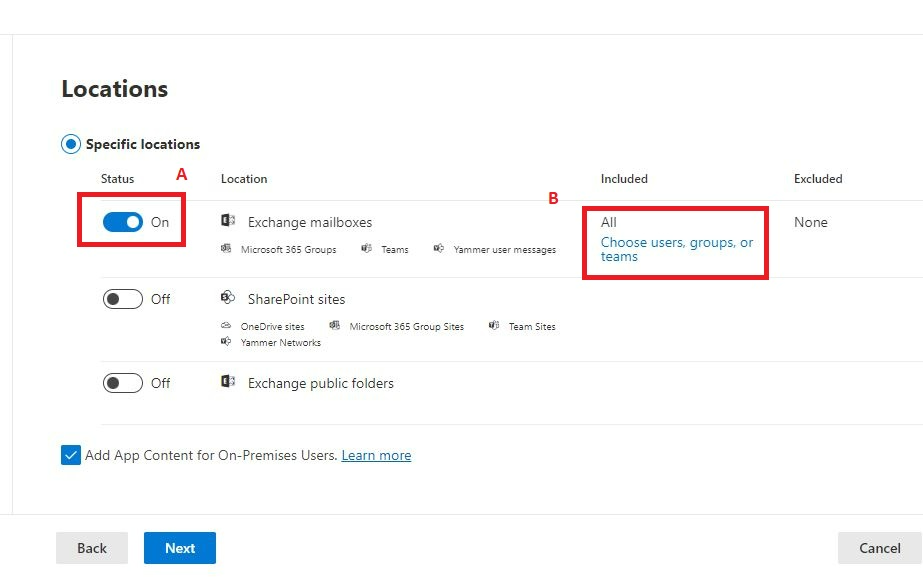Click the Exchange mailboxes icon
The width and height of the screenshot is (923, 577).
228,221
